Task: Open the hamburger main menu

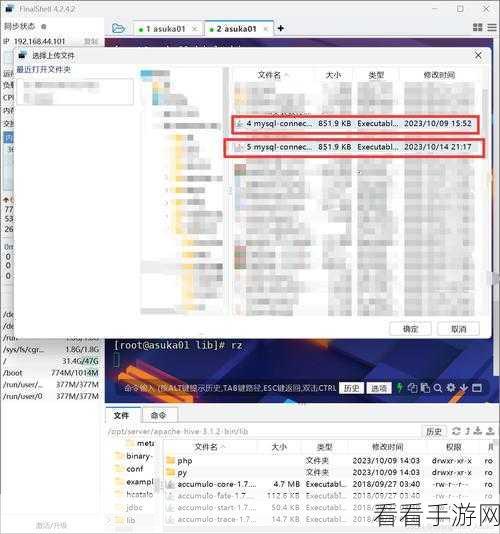Action: point(492,28)
